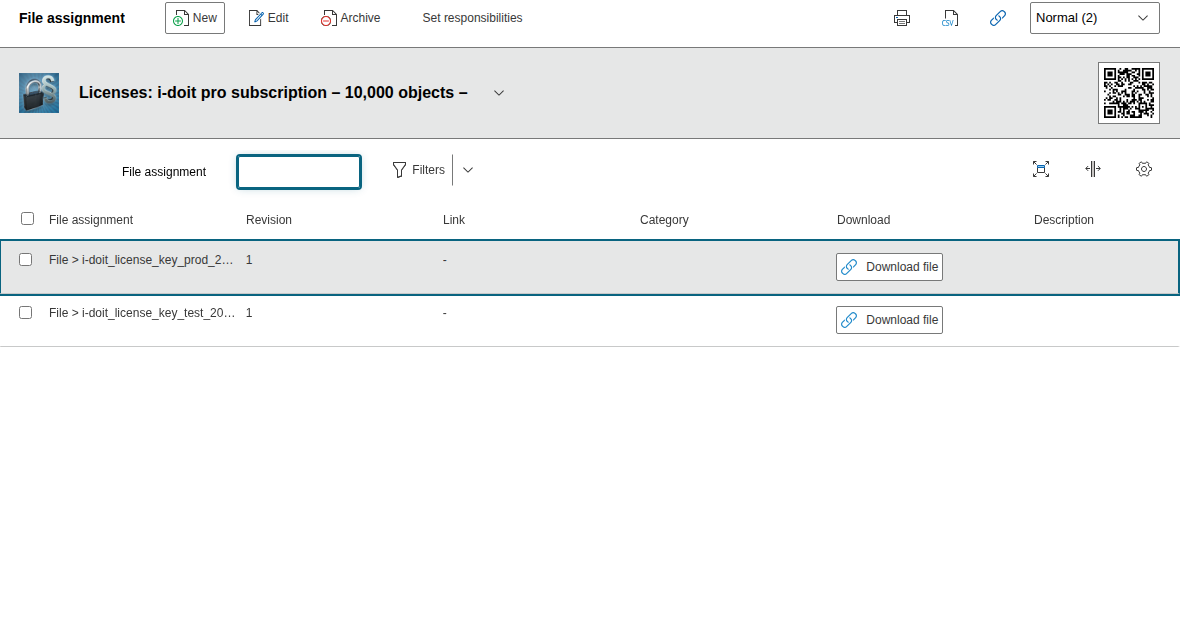Print the file assignment list
The image size is (1180, 640).
point(902,18)
